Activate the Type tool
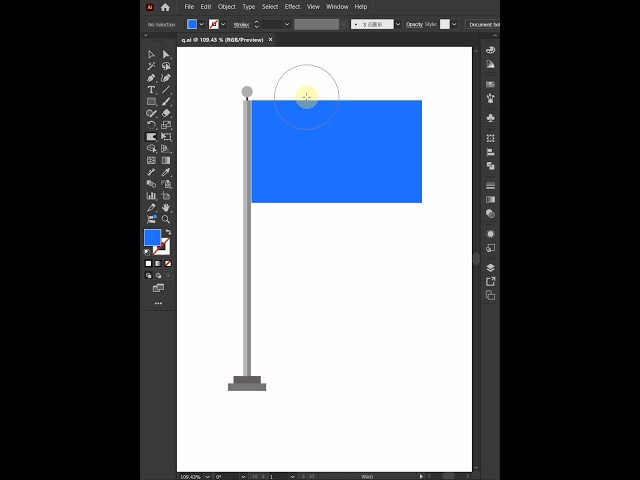This screenshot has width=640, height=480. click(151, 90)
